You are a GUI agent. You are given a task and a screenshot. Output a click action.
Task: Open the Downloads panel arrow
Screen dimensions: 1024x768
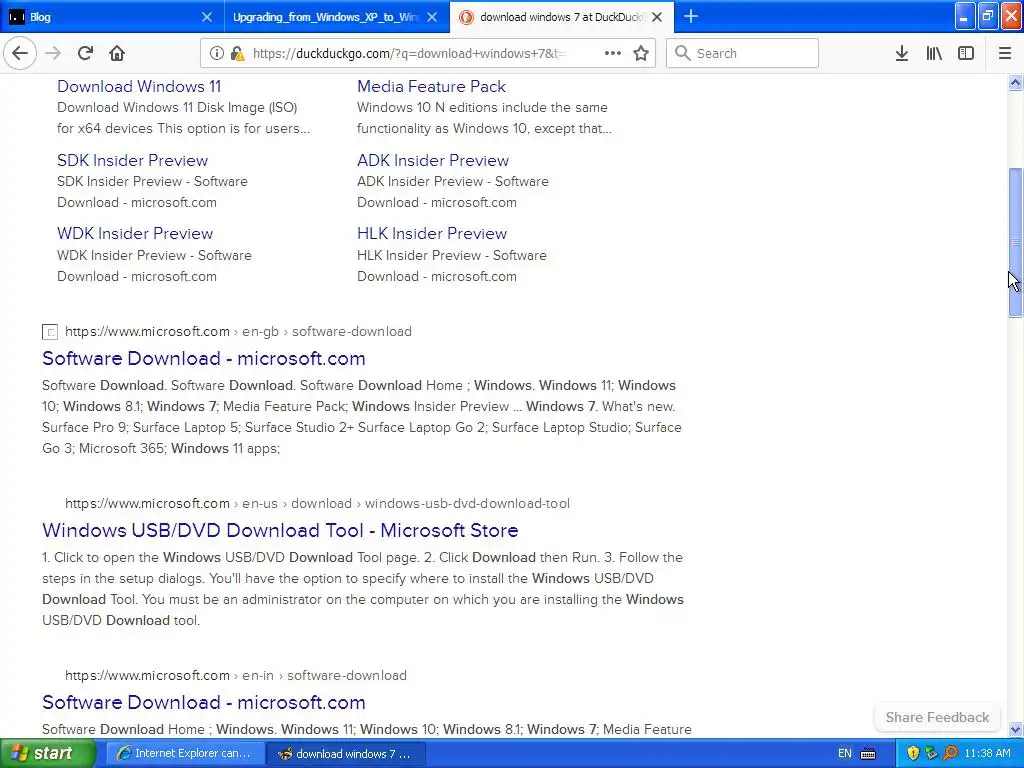(x=902, y=53)
